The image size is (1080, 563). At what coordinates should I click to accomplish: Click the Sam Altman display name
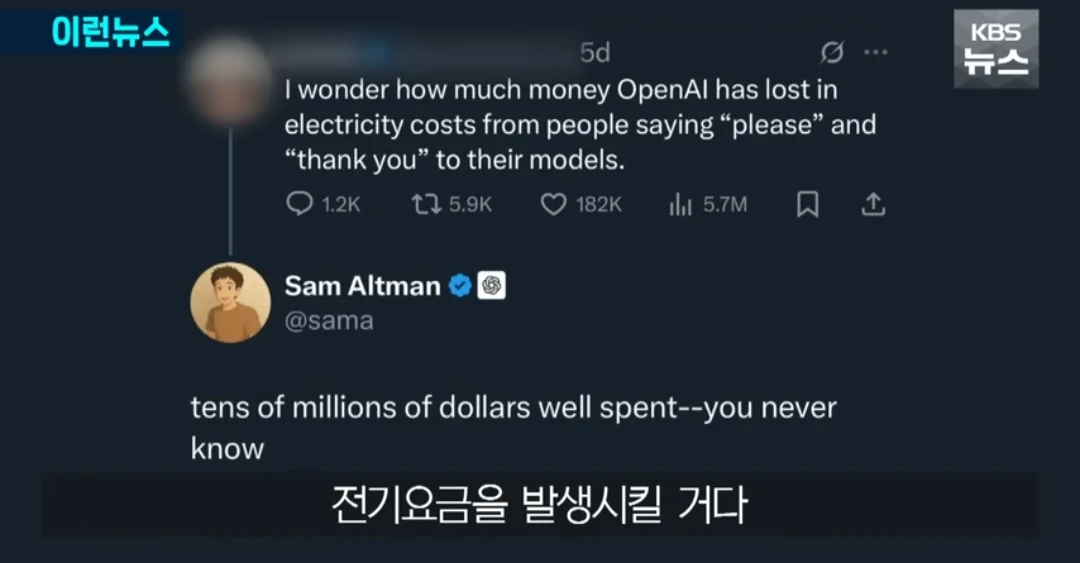pyautogui.click(x=362, y=285)
